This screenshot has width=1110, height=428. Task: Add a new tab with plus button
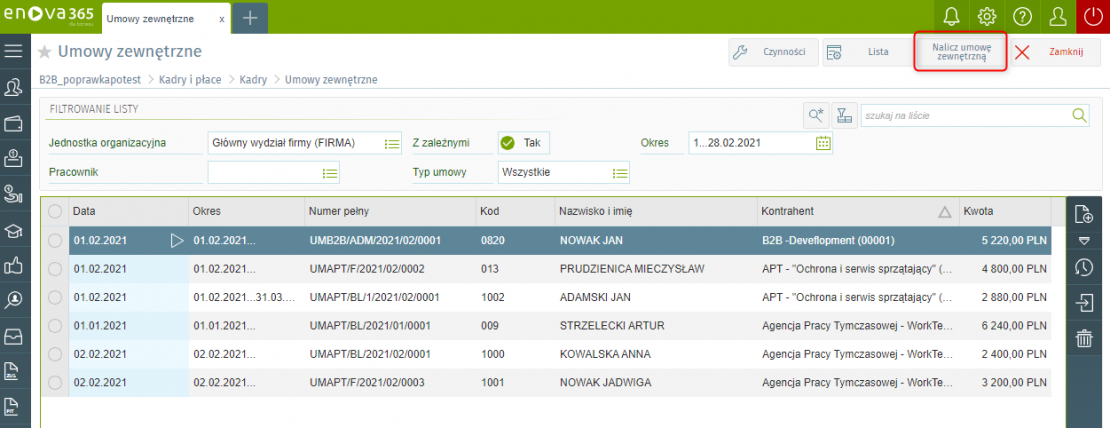click(250, 18)
